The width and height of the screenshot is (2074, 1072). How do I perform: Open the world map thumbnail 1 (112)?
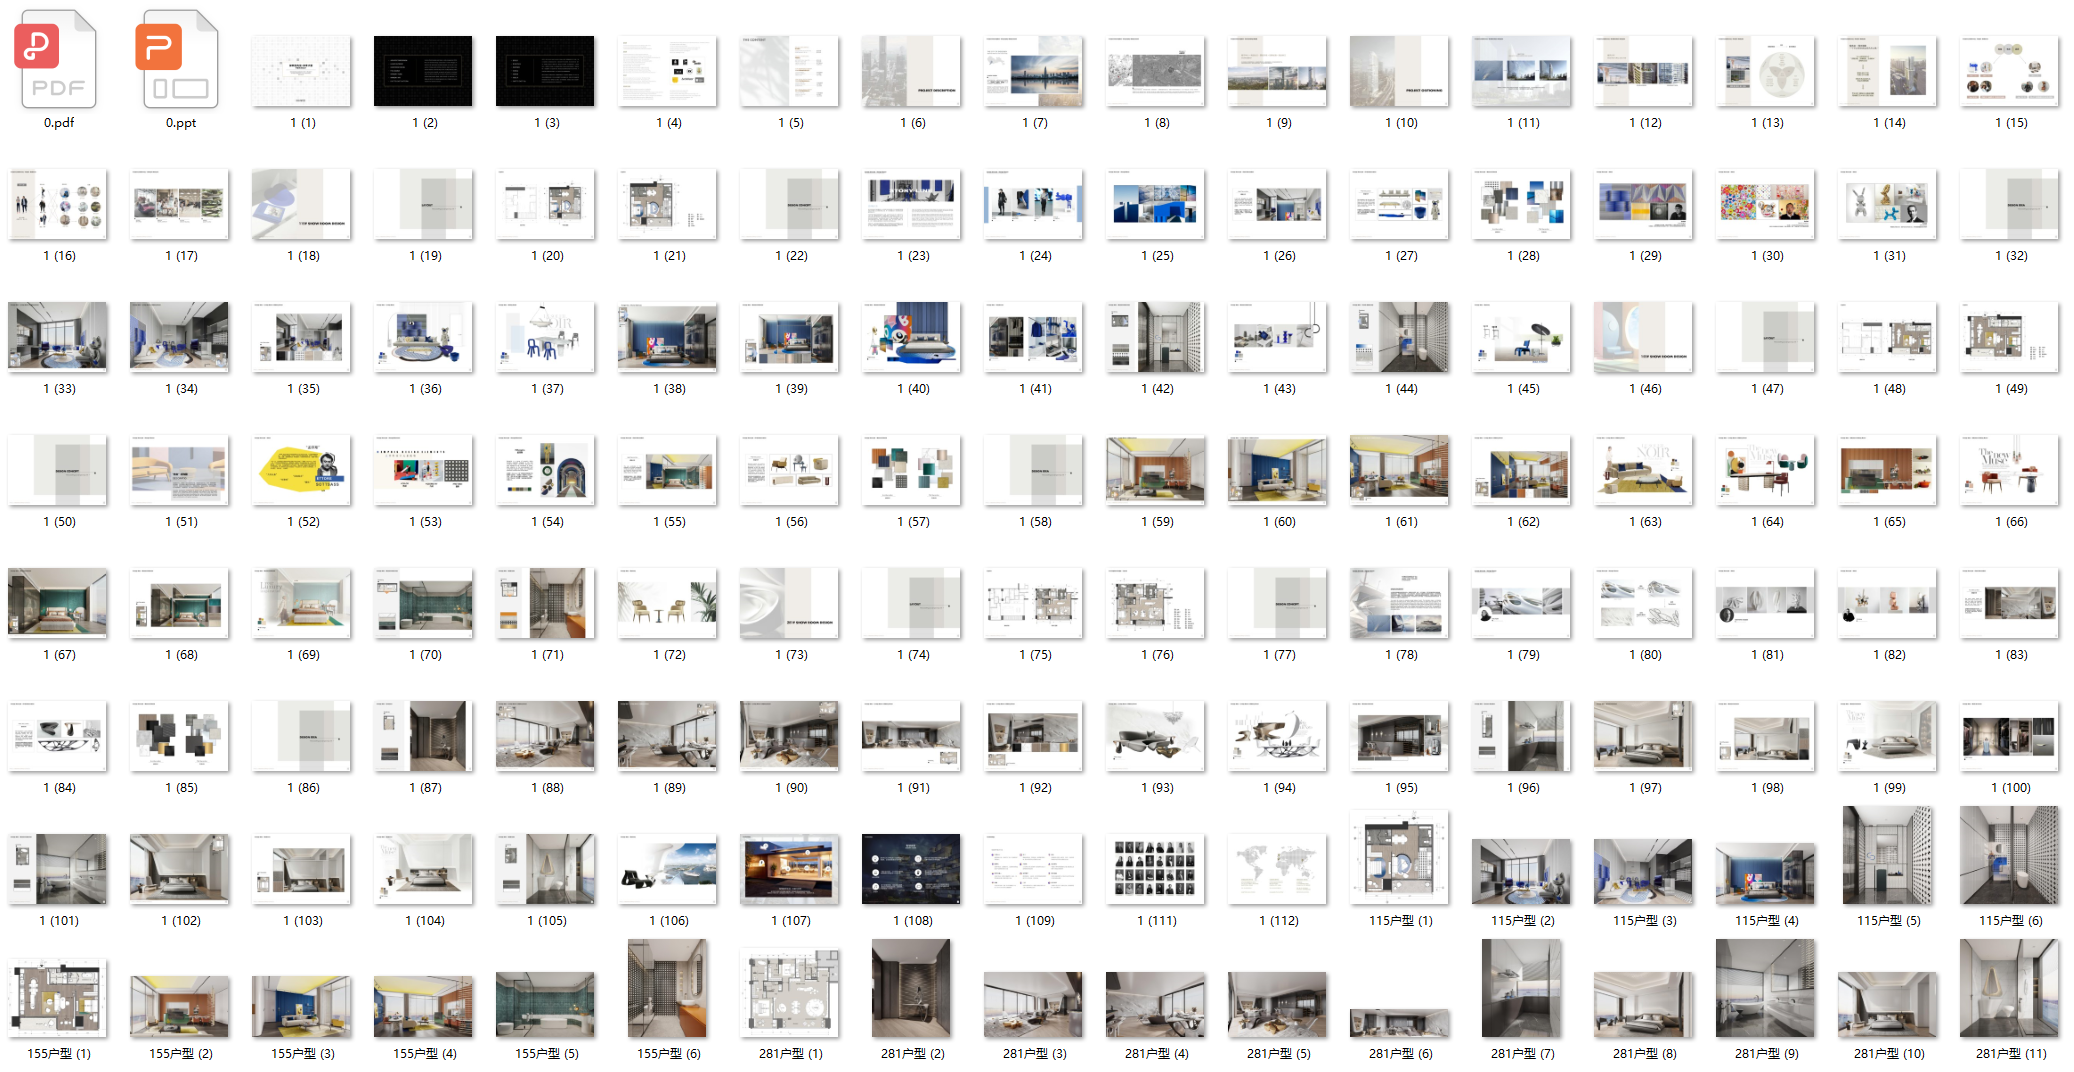[1277, 869]
